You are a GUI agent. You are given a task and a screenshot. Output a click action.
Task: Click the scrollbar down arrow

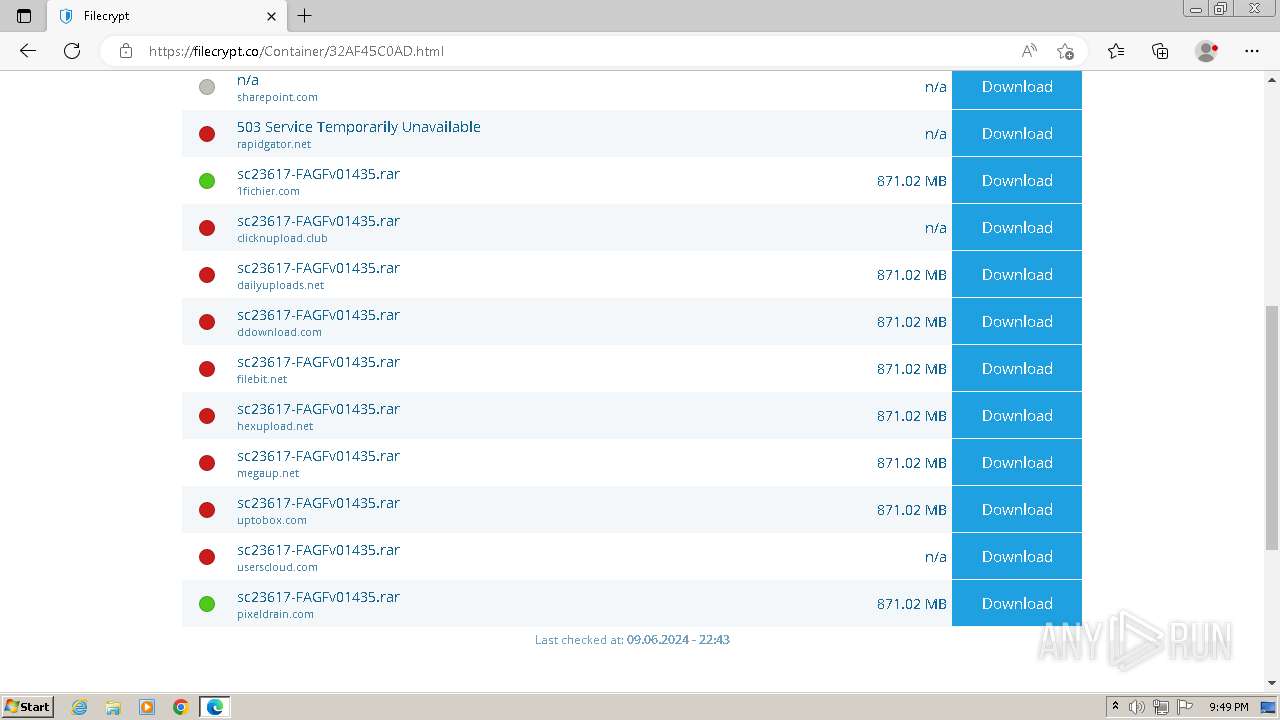tap(1272, 684)
